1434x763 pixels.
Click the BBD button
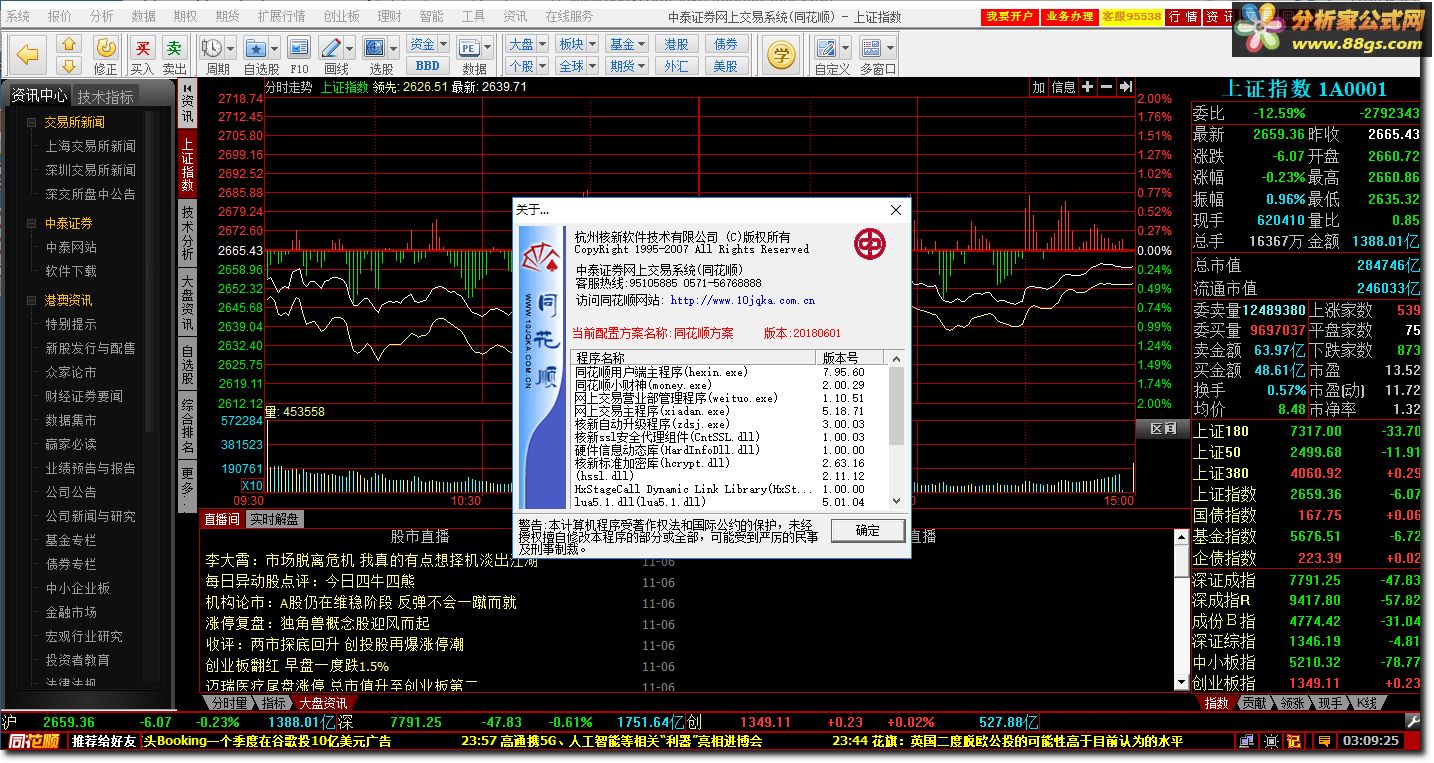coord(427,66)
